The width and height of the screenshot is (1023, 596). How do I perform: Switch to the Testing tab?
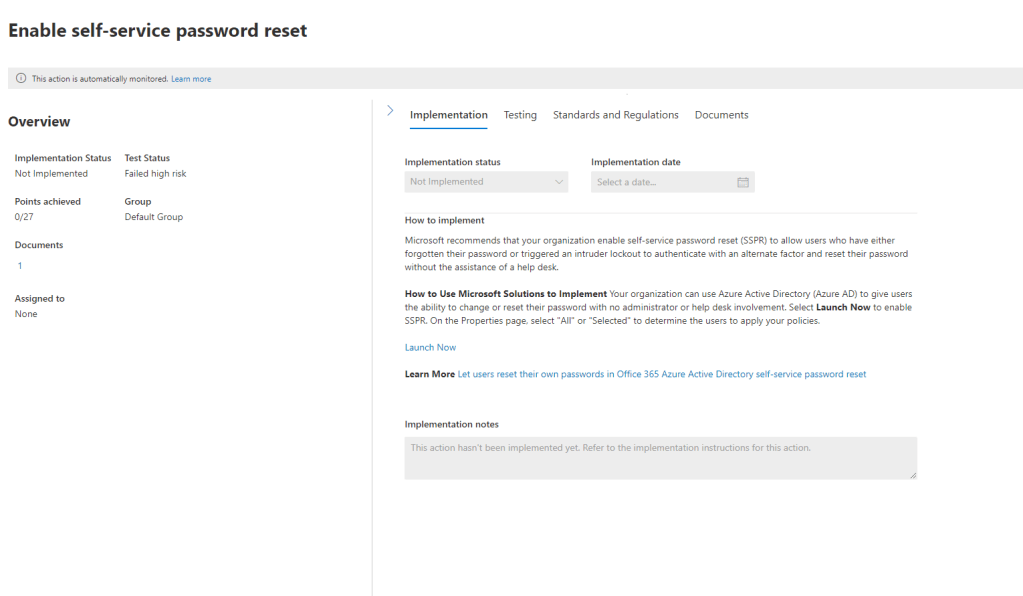click(520, 115)
